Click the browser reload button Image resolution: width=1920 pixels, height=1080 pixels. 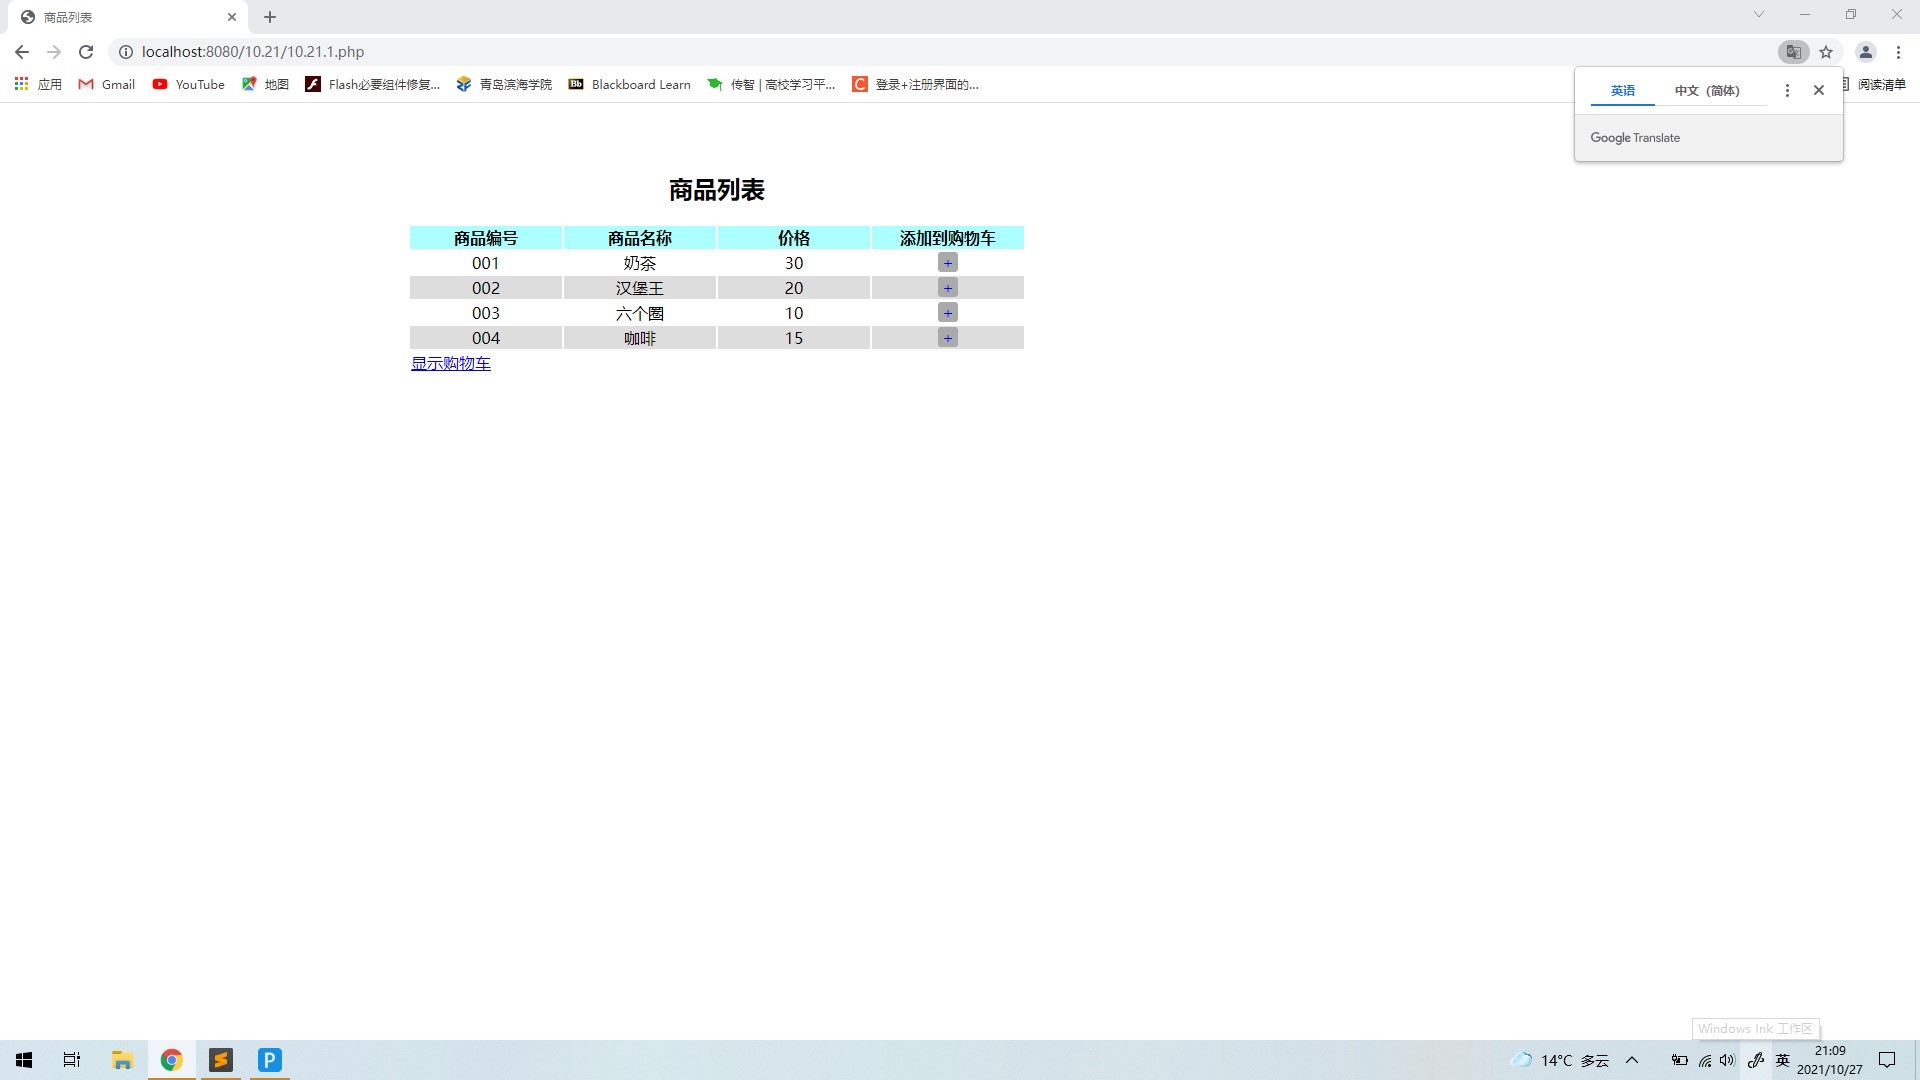(86, 52)
